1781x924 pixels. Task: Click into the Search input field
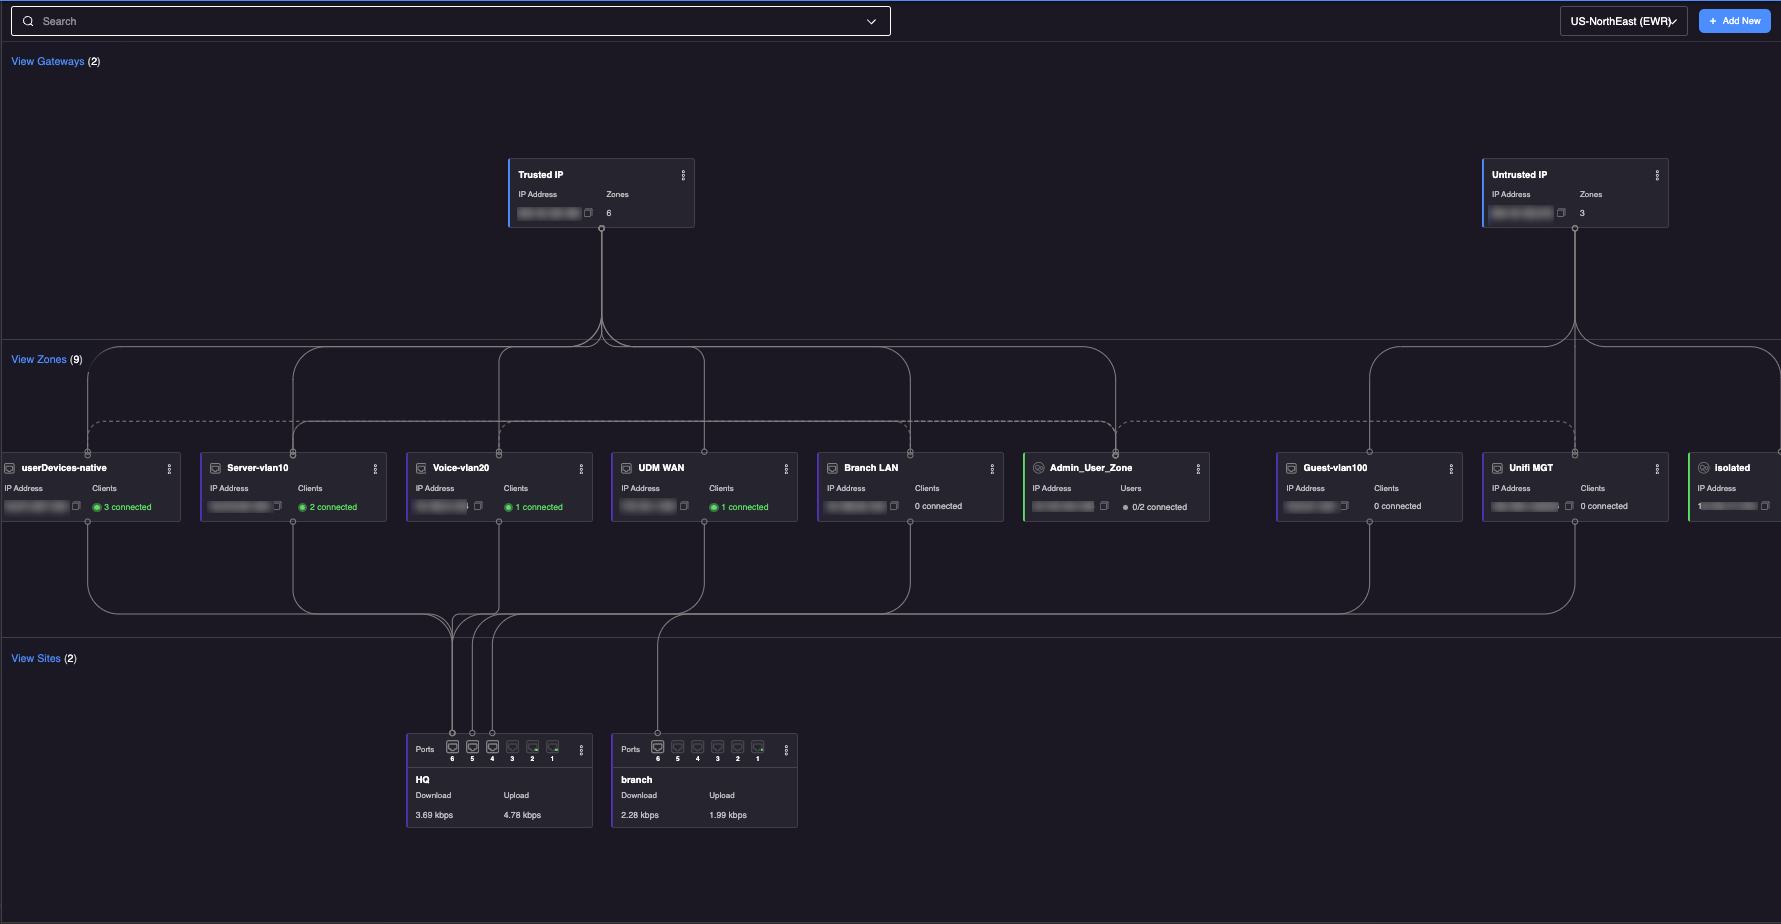pos(440,21)
